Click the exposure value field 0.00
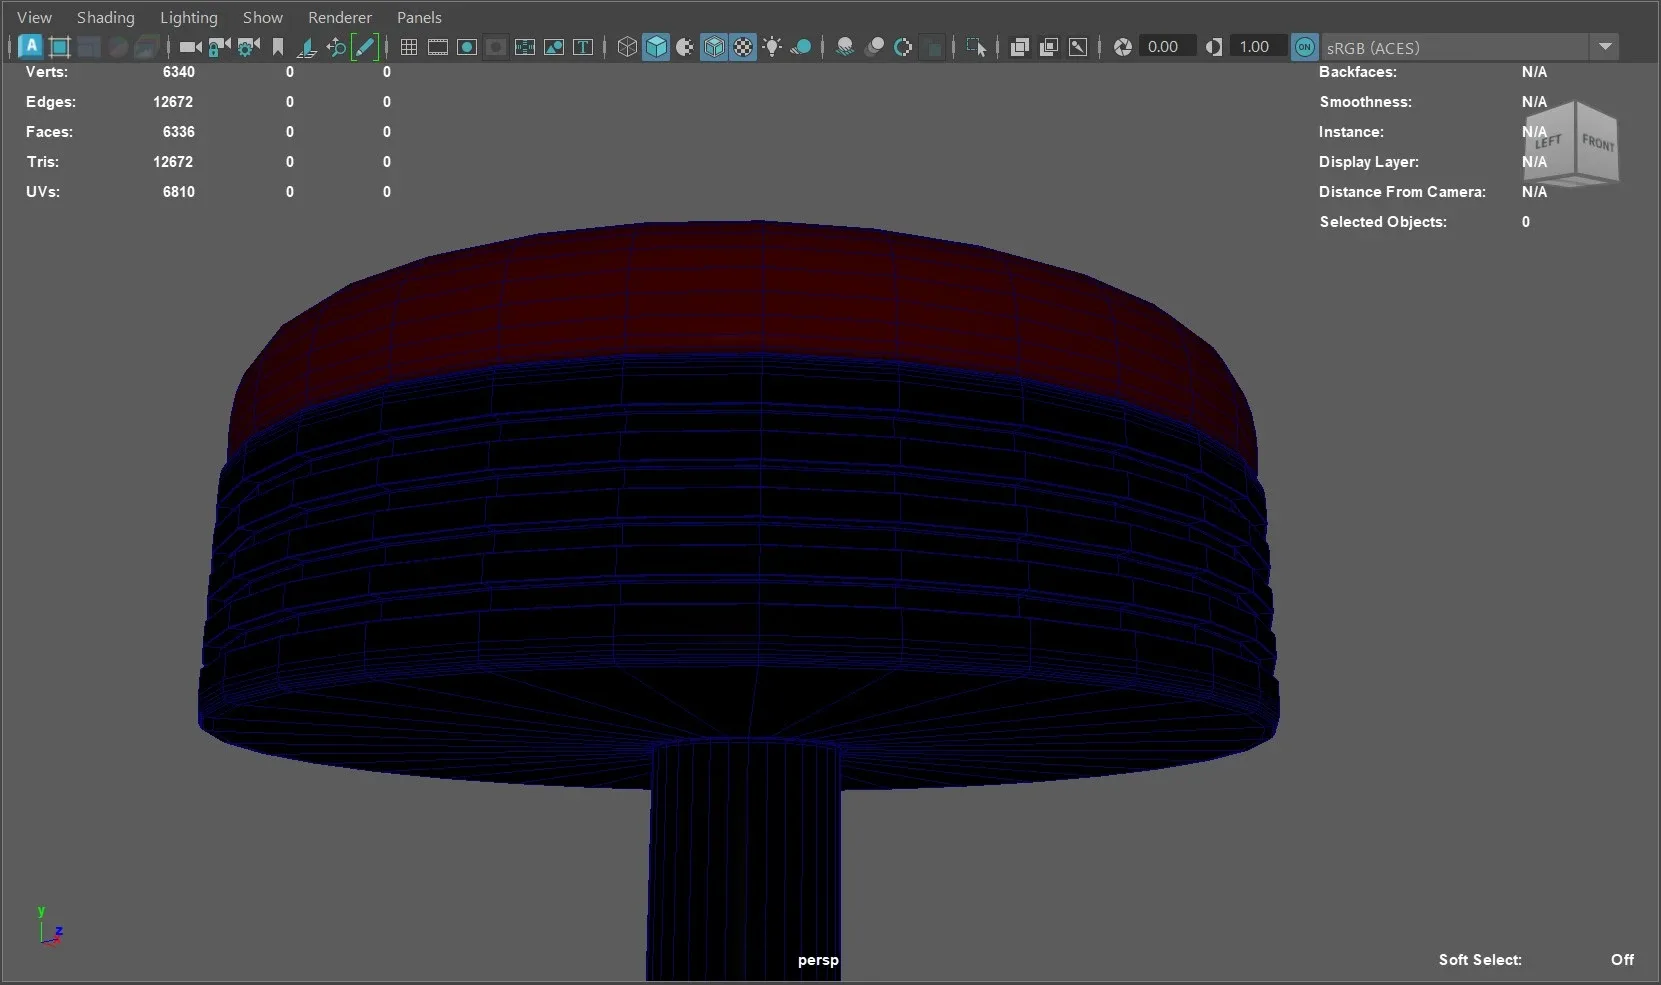 pos(1167,47)
